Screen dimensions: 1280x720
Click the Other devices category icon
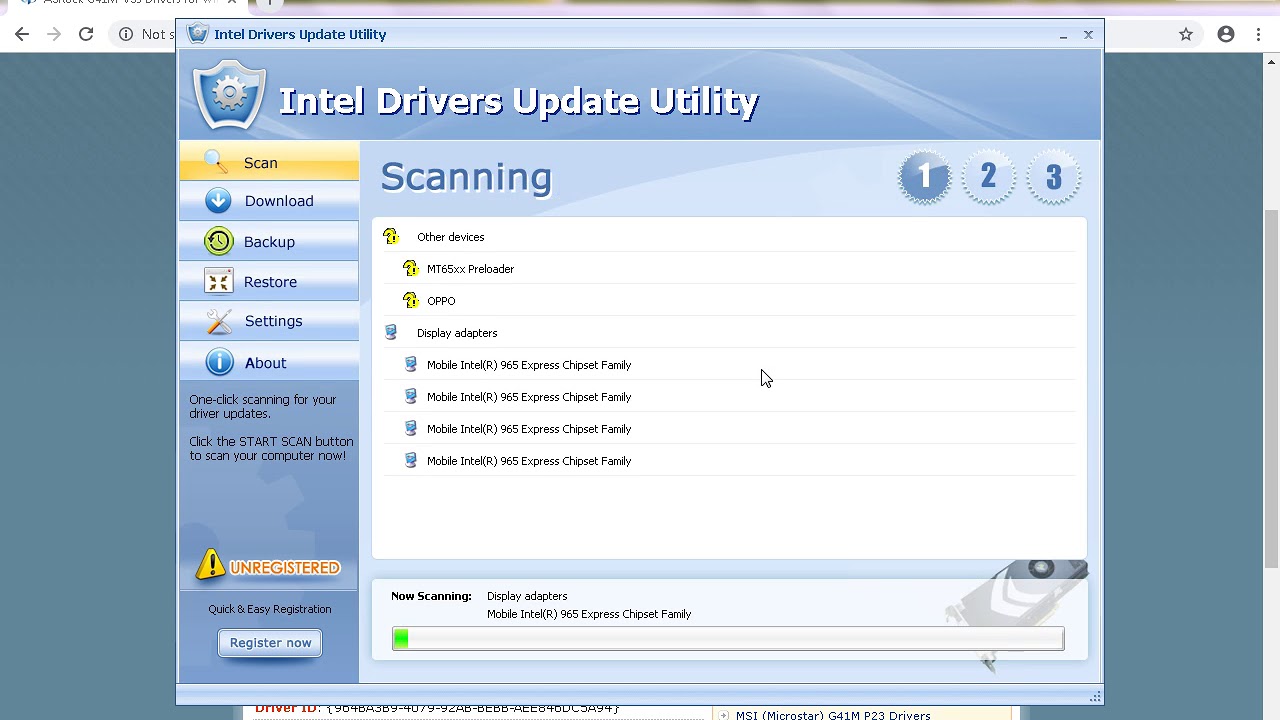click(391, 237)
